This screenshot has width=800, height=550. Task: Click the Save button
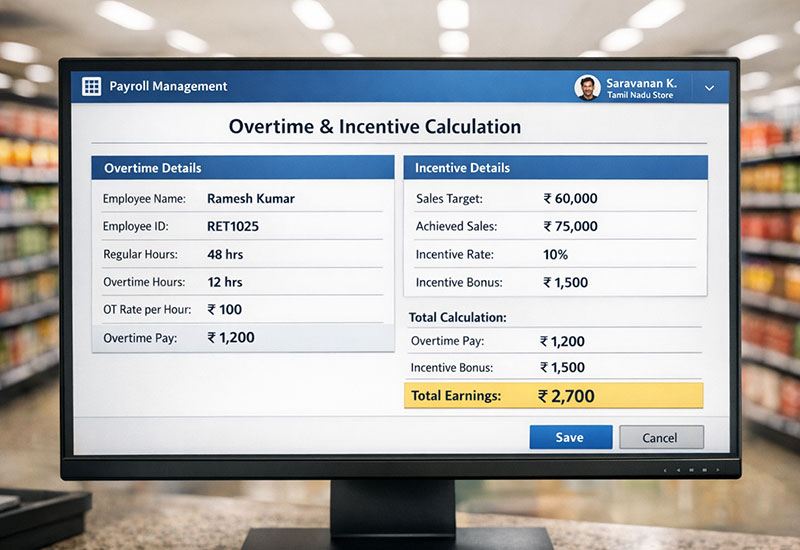click(571, 437)
